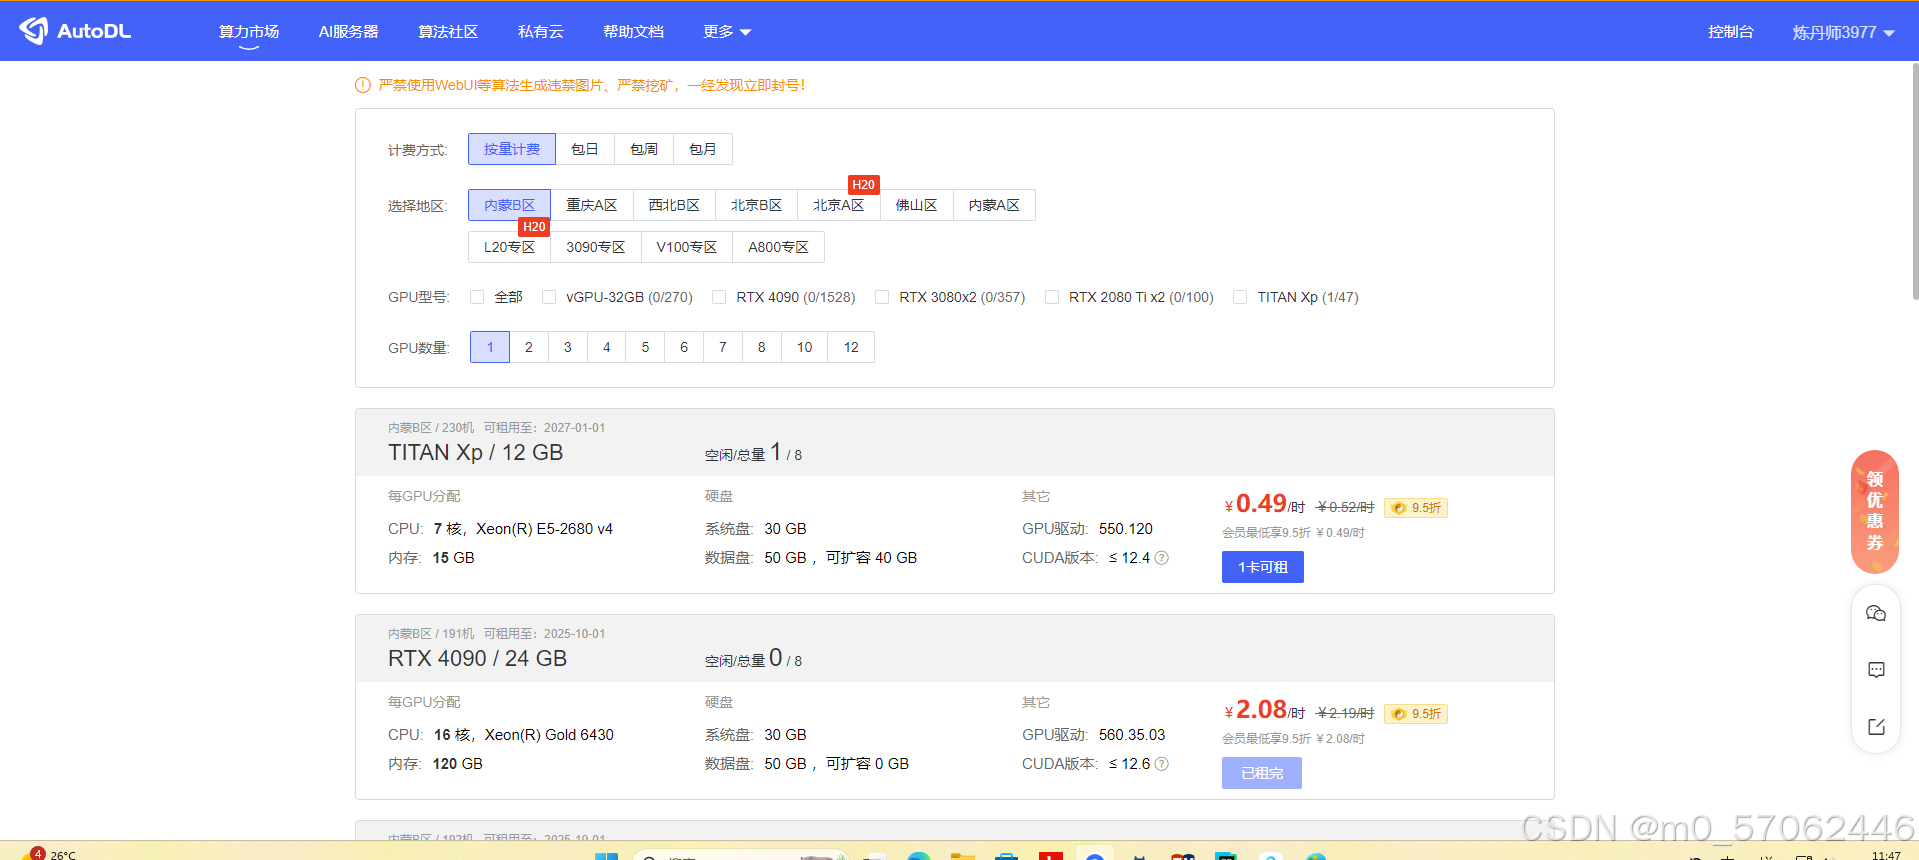Check the 全部 GPU model checkbox

tap(477, 297)
